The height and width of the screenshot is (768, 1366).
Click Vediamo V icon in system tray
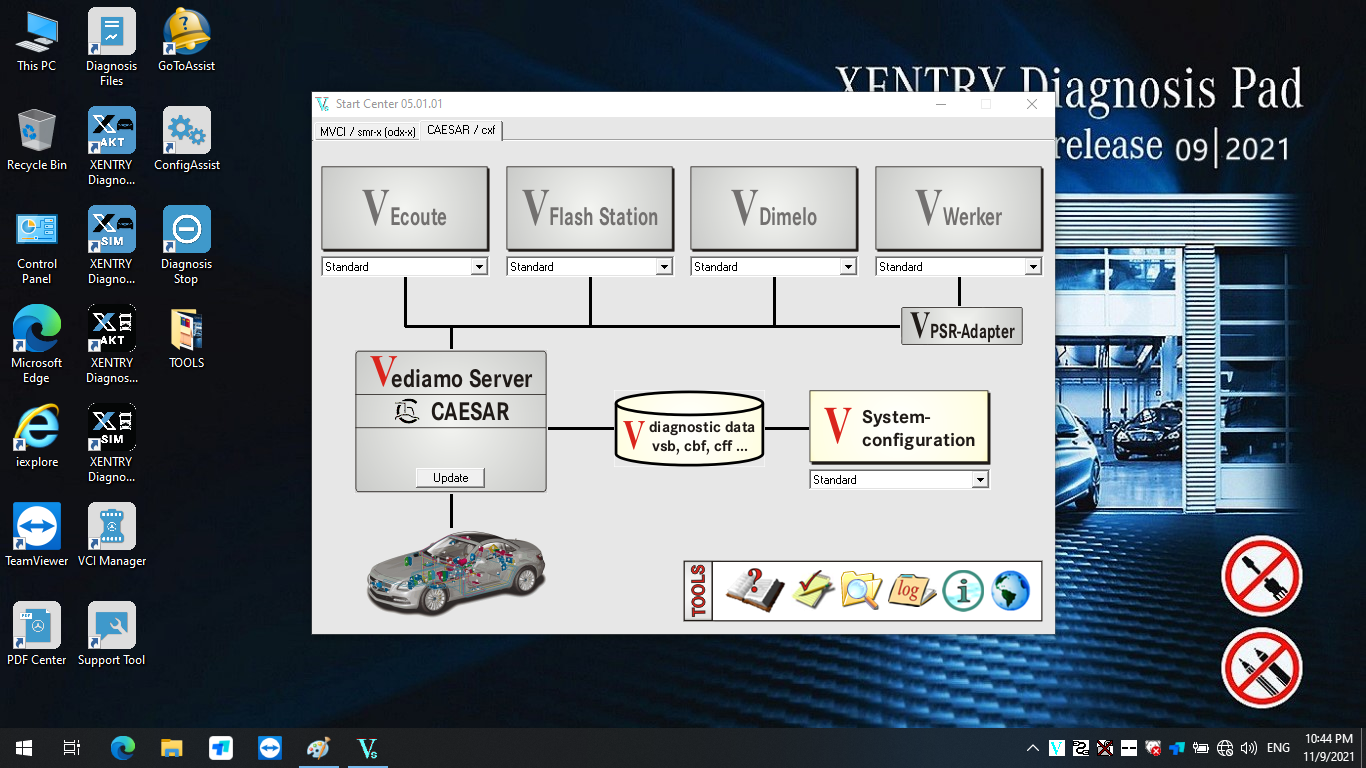(1057, 748)
